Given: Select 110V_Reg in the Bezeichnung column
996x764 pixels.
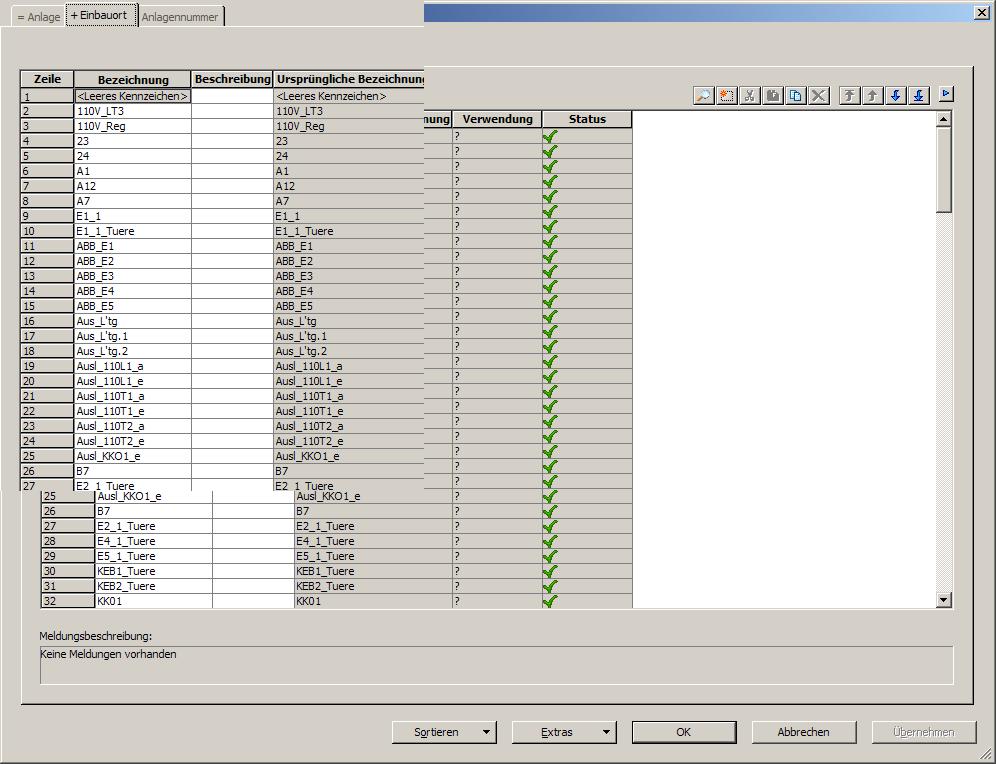Looking at the screenshot, I should [x=133, y=126].
